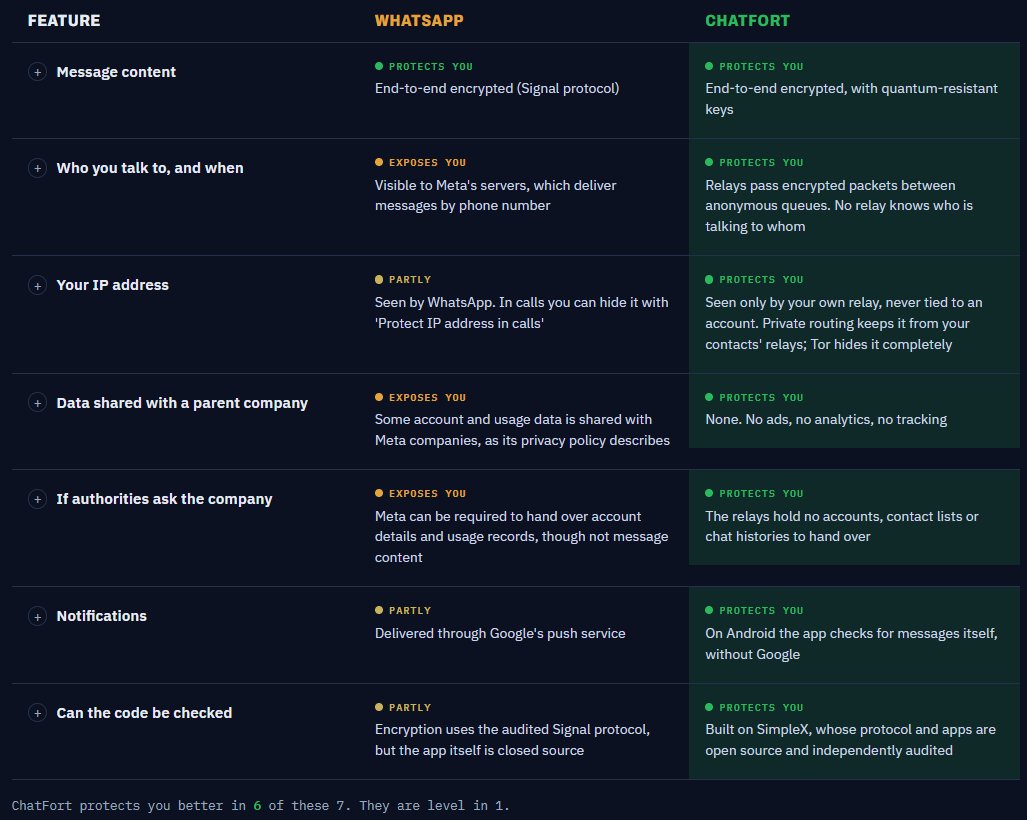This screenshot has height=820, width=1027.
Task: Click green PROTECTS YOU dot in WhatsApp Message content
Action: coord(379,66)
